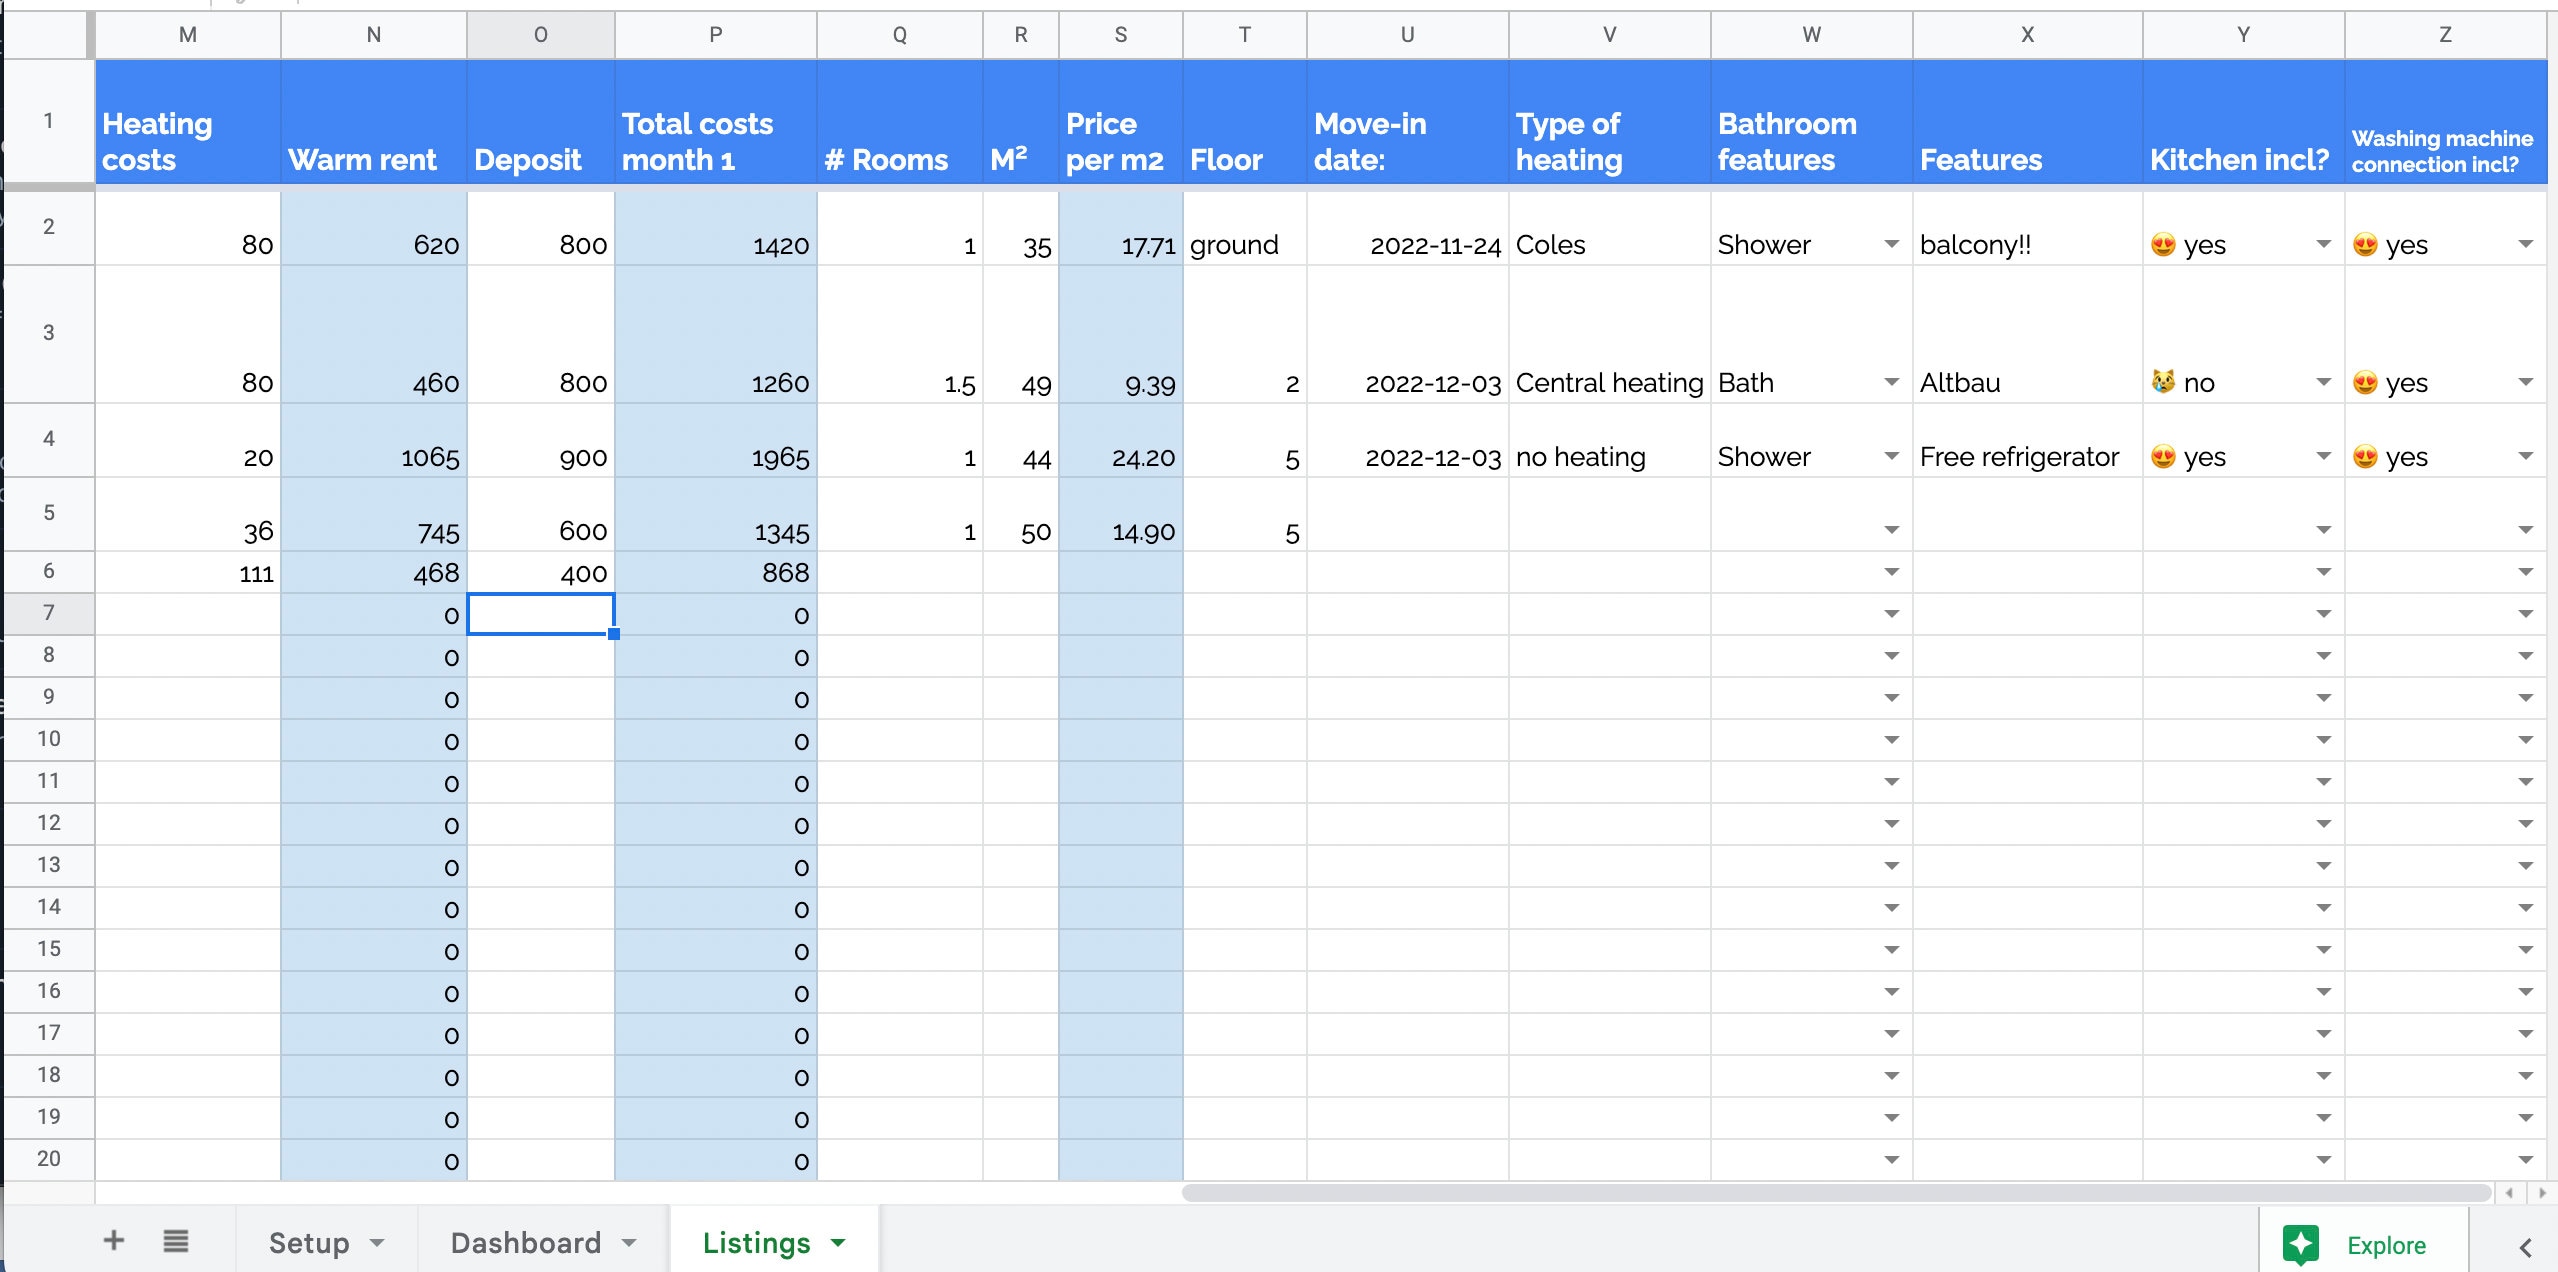Click the 'Altbau' features cell
Screen dimensions: 2558x1272
[x=2028, y=334]
